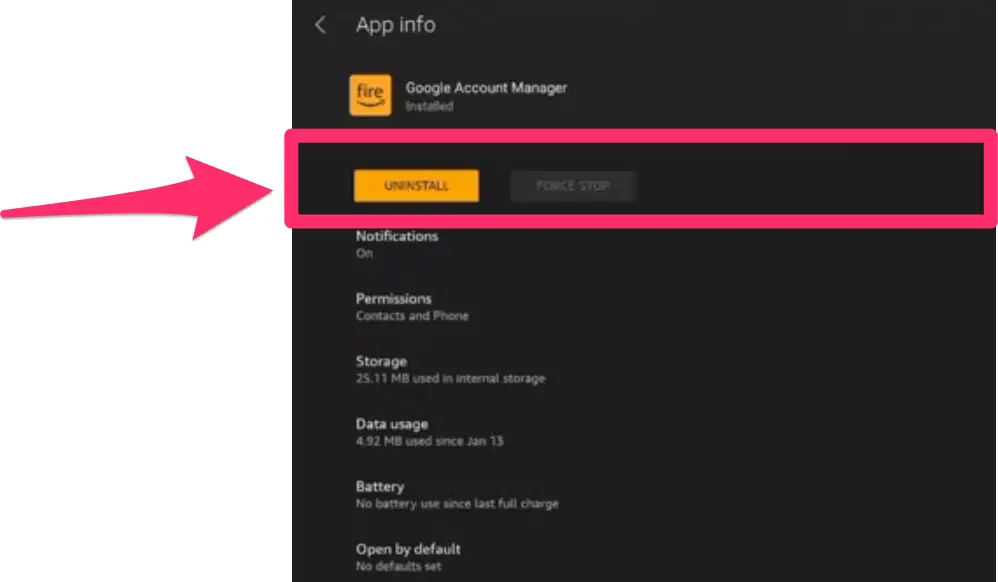Click the Notifications On status
The height and width of the screenshot is (582, 998).
click(x=365, y=253)
